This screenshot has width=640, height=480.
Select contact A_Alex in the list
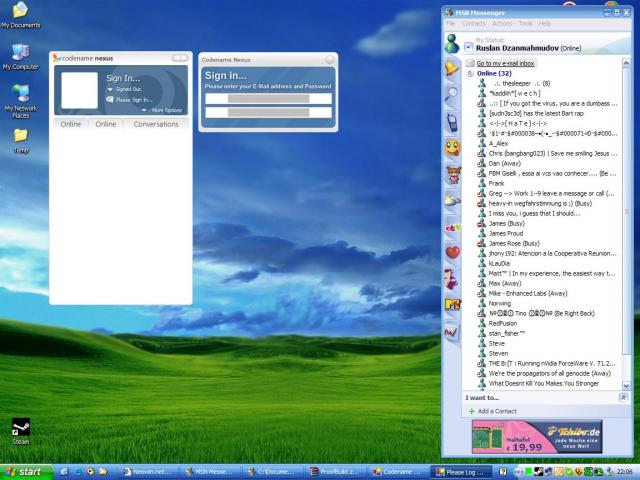point(498,143)
